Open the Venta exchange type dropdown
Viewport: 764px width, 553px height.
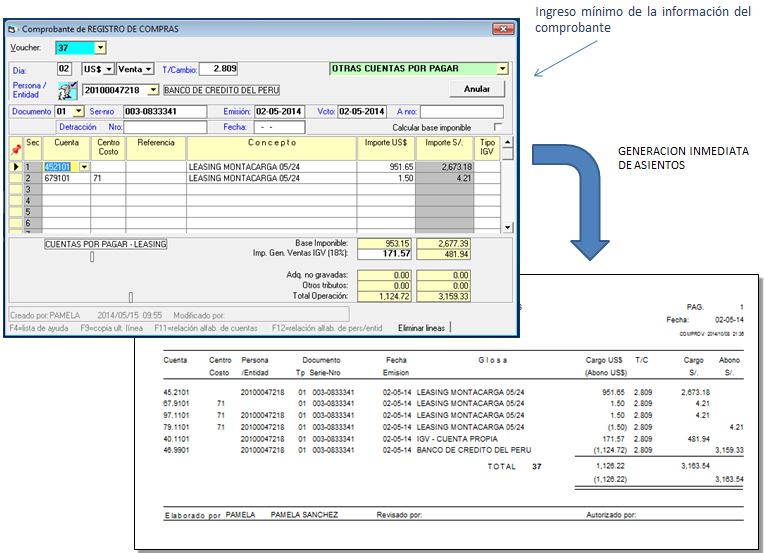[x=149, y=69]
